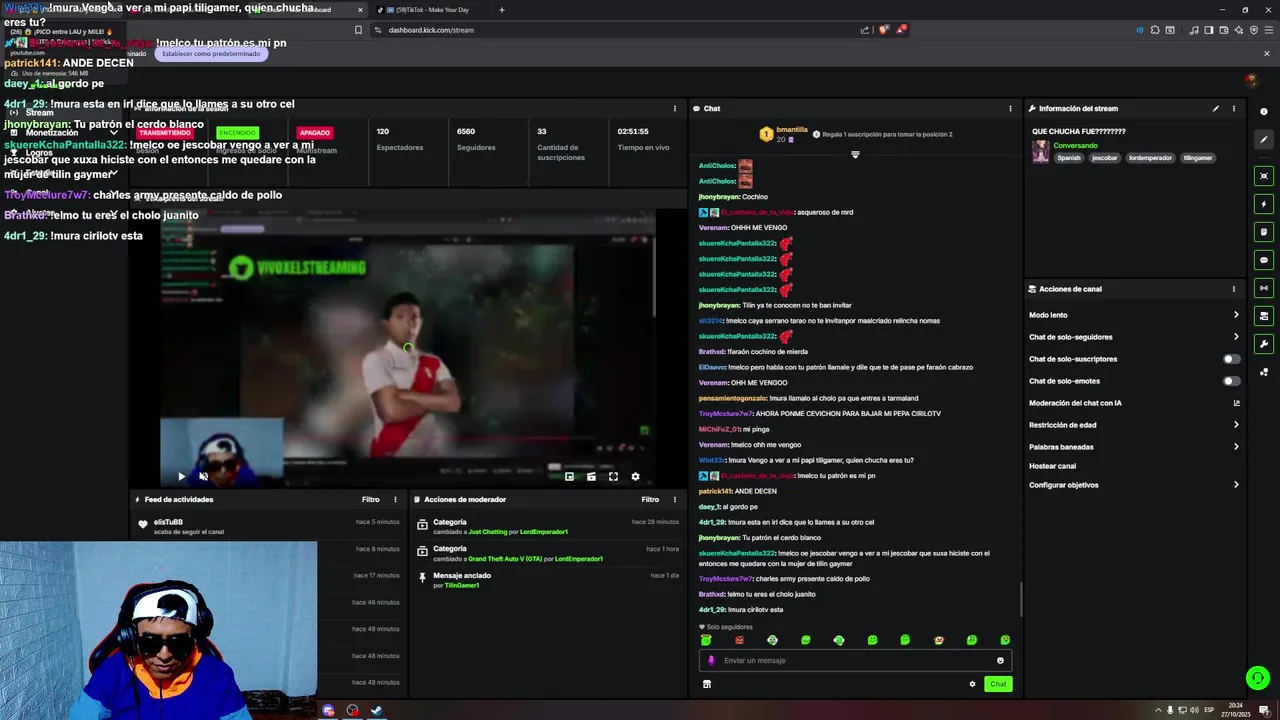Screen dimensions: 1280x720
Task: Click the ESP language indicator in system tray
Action: point(1208,710)
